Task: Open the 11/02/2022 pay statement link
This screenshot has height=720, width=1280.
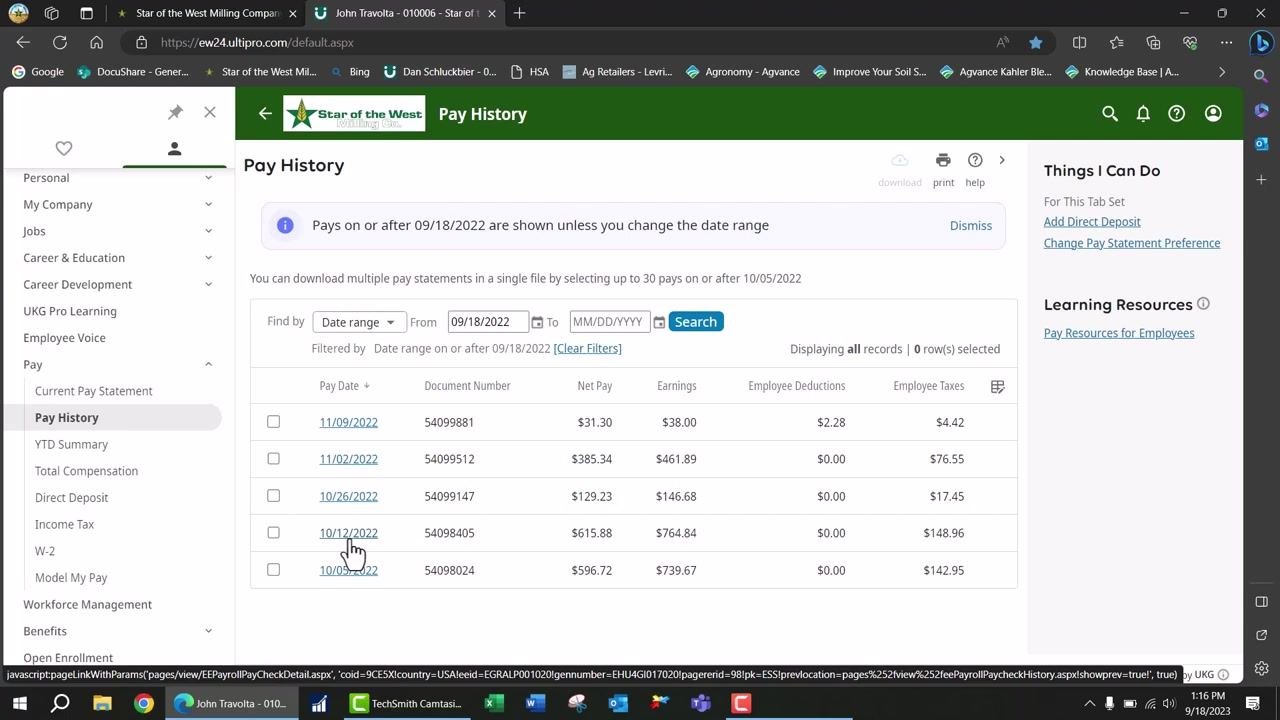Action: click(348, 459)
